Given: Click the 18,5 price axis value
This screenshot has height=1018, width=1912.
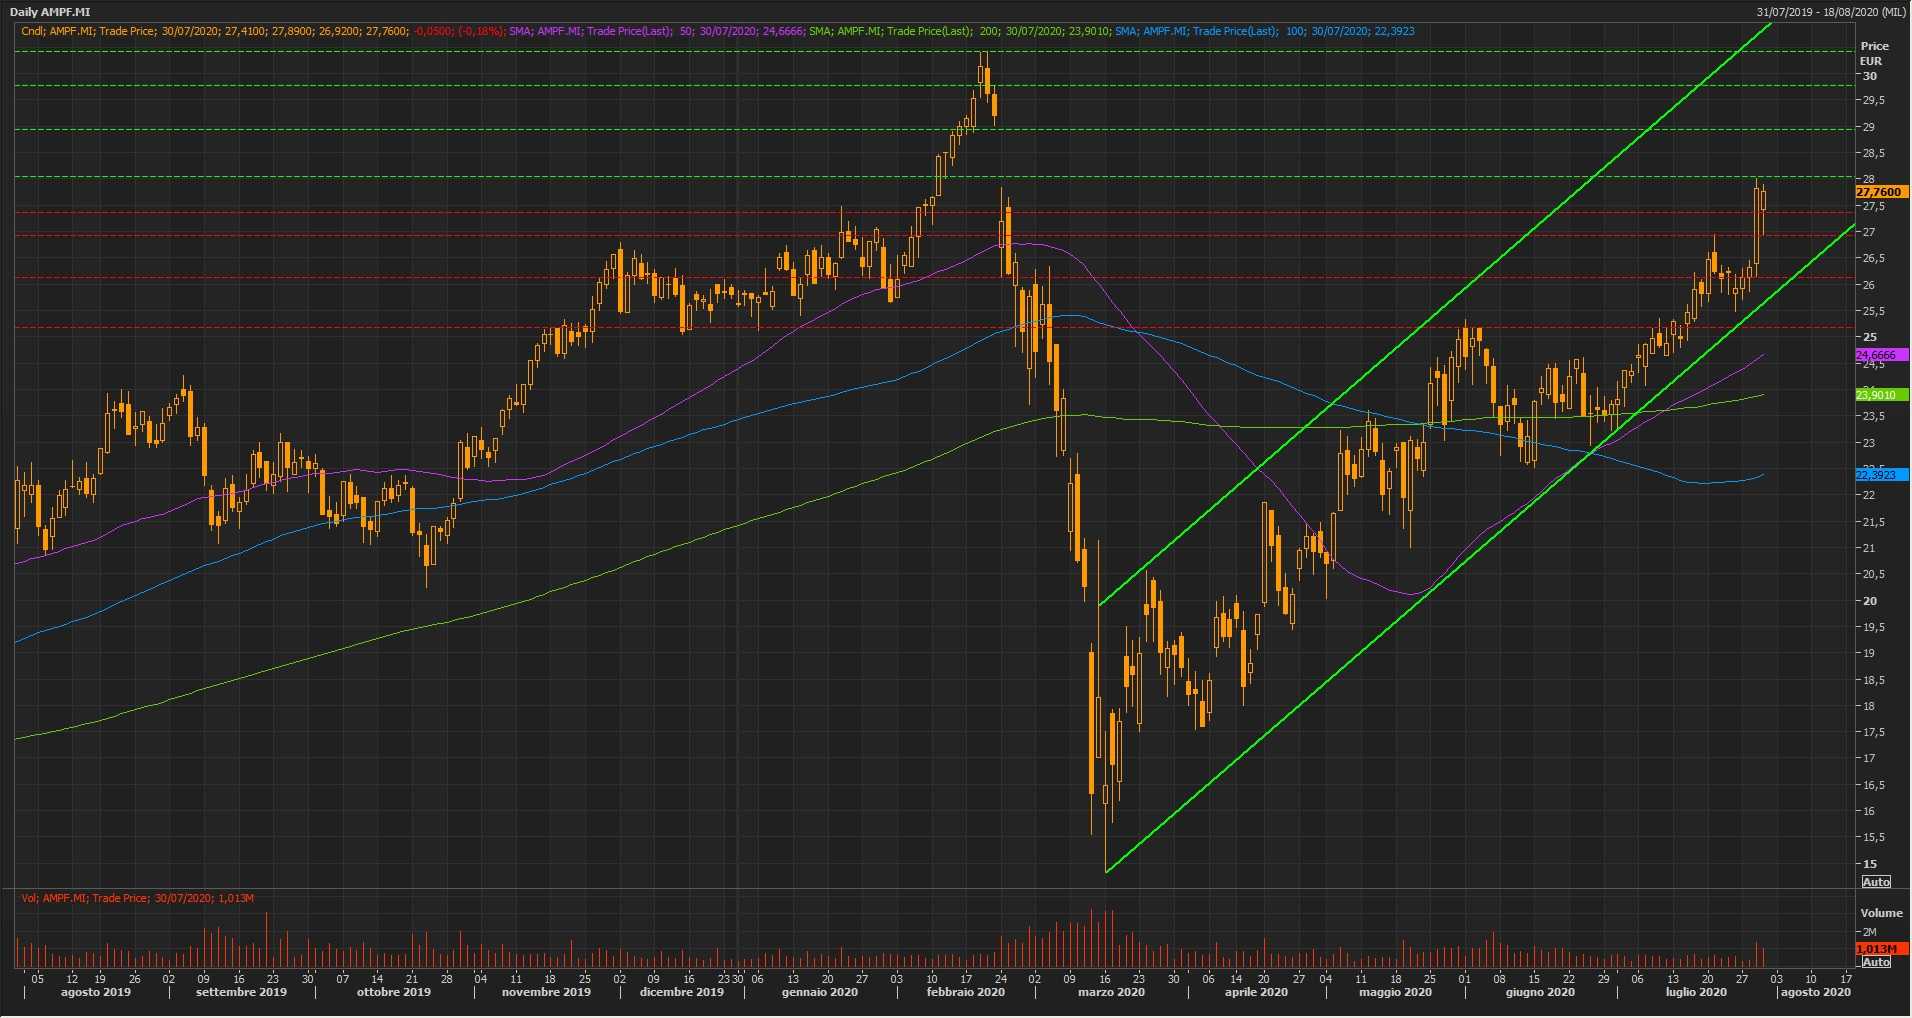Looking at the screenshot, I should (1873, 680).
